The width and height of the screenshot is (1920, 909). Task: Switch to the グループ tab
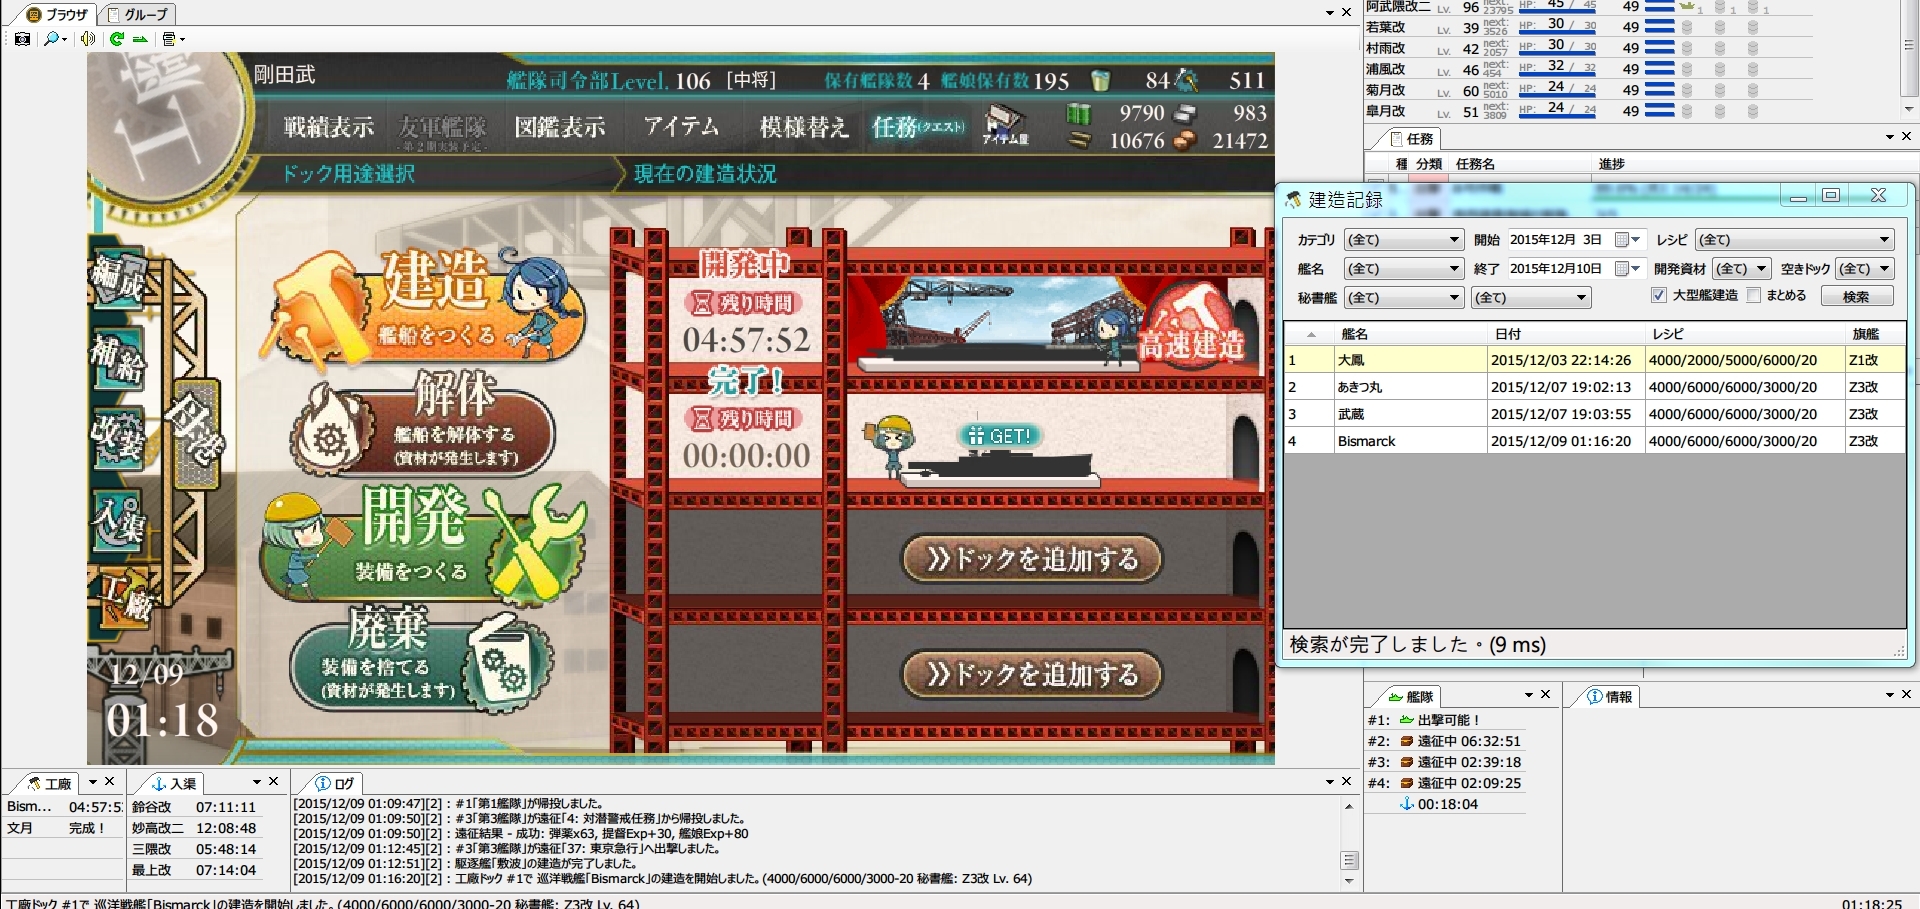click(x=138, y=15)
